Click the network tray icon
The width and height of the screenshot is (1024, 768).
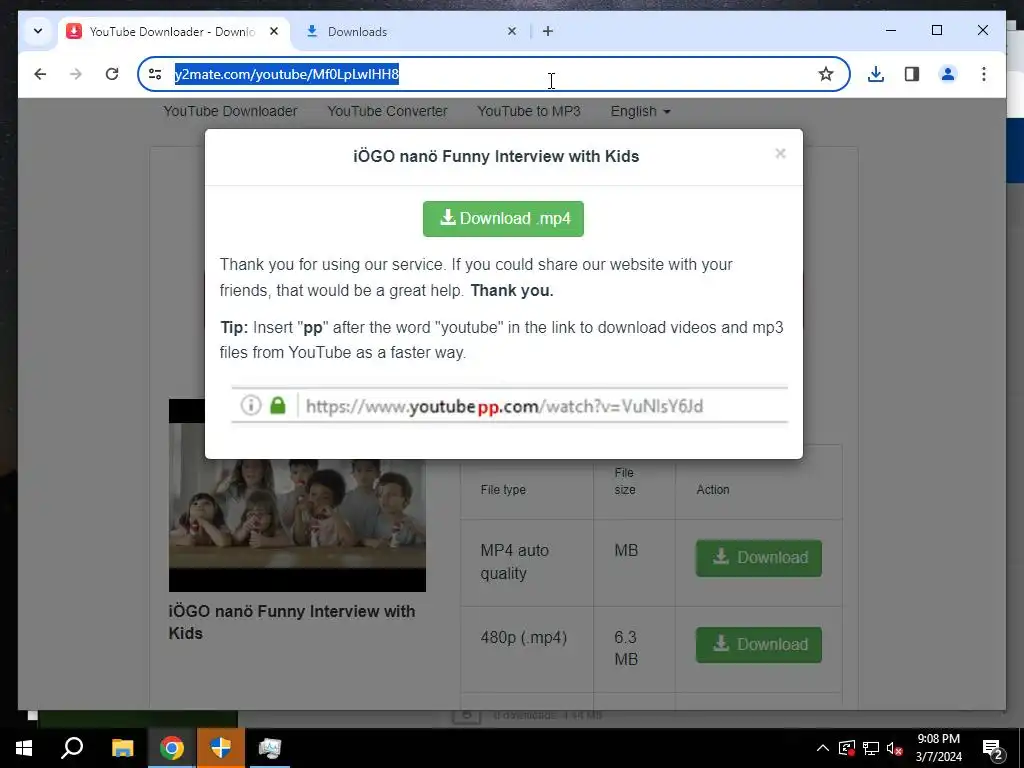(x=871, y=748)
